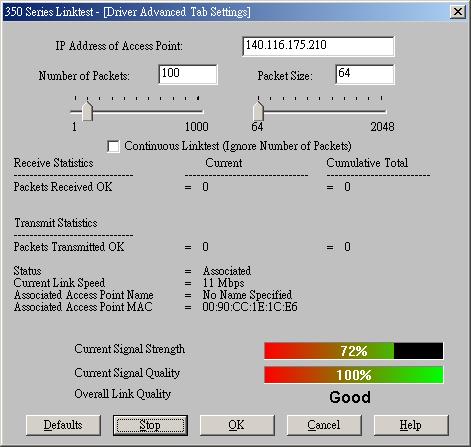Click the 'Associated Access Point Name' label
The height and width of the screenshot is (447, 471).
point(84,295)
